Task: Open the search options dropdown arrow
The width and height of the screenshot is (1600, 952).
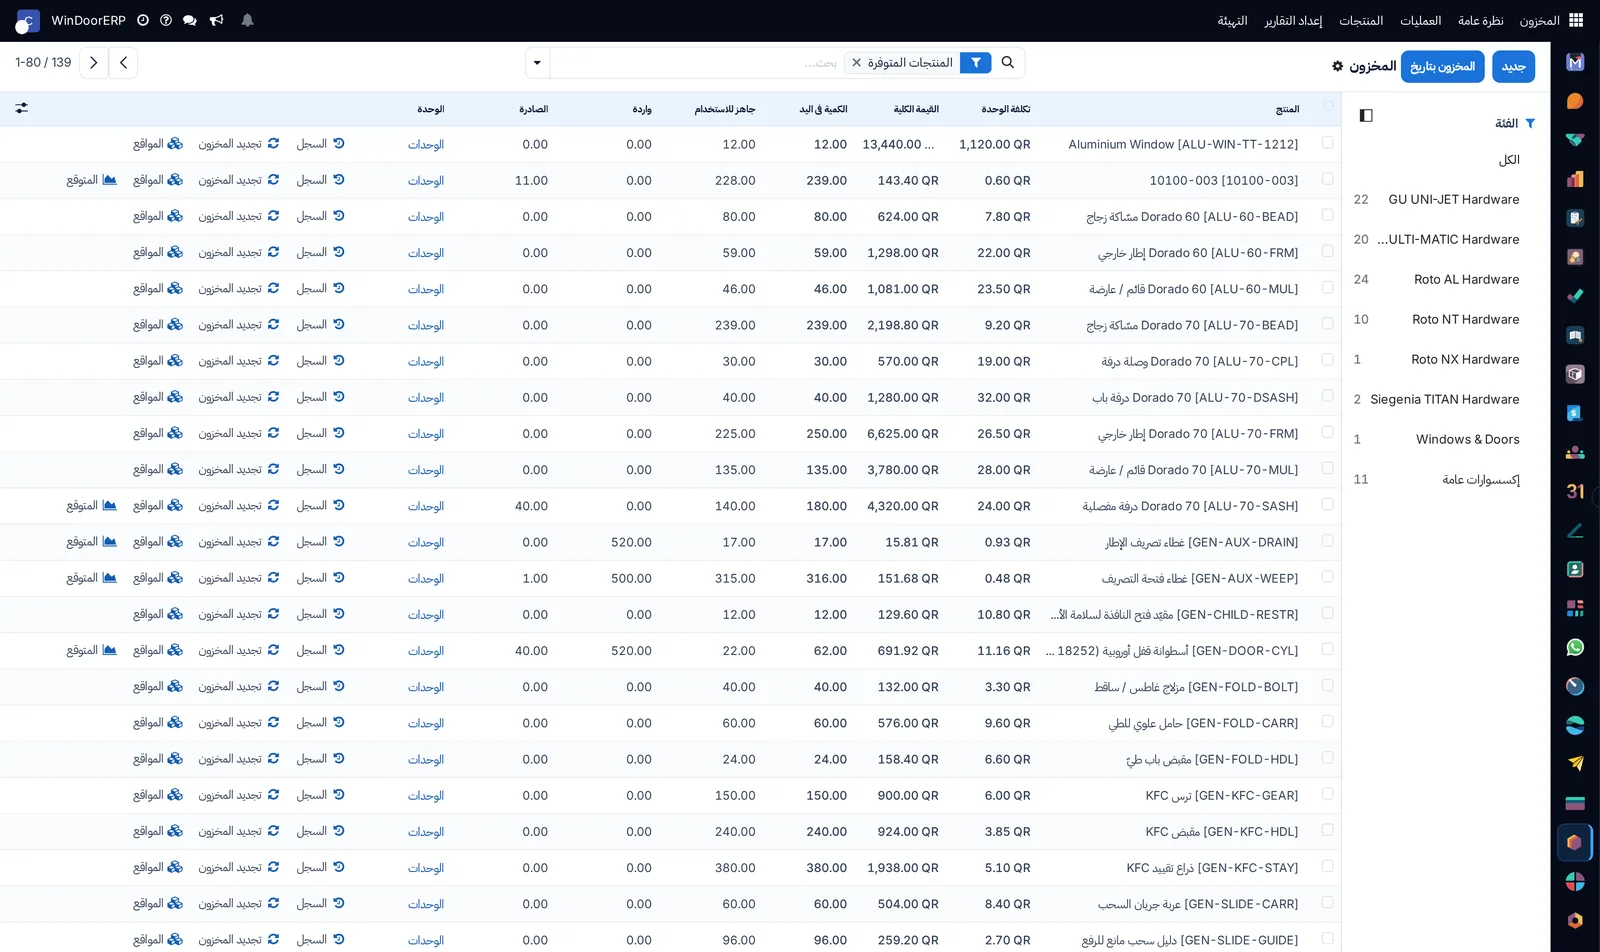Action: (x=537, y=63)
